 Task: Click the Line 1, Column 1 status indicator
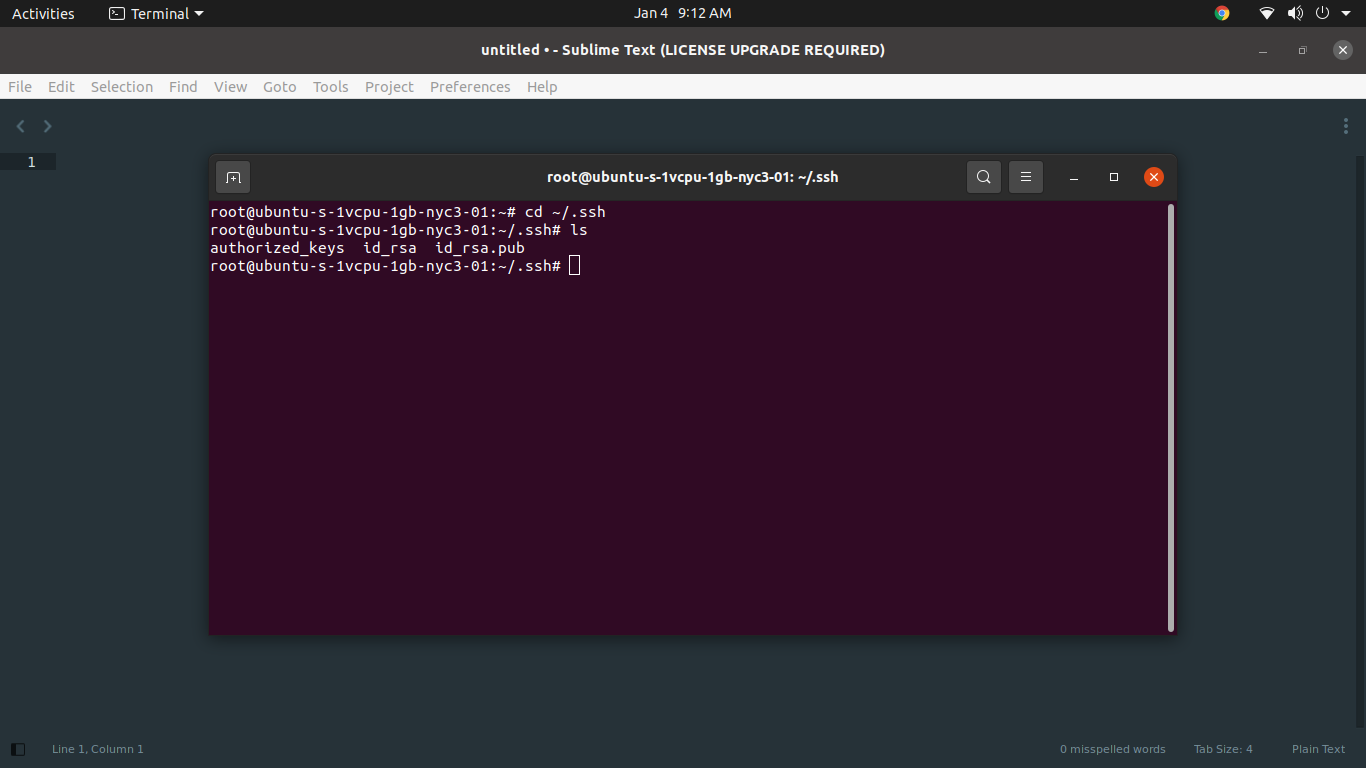97,748
